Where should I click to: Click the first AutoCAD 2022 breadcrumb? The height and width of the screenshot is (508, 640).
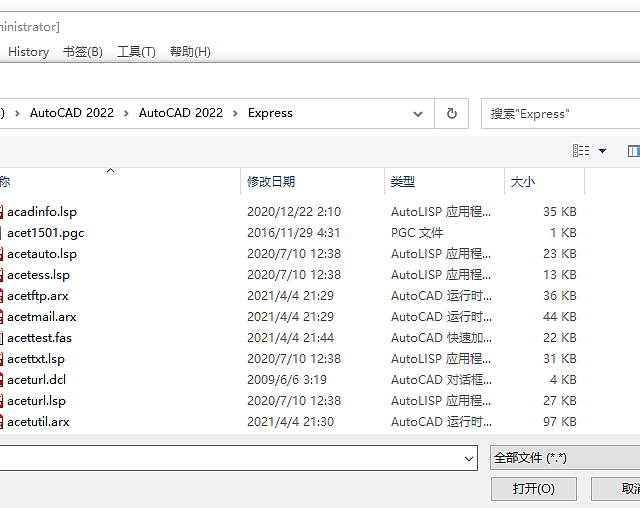(72, 113)
